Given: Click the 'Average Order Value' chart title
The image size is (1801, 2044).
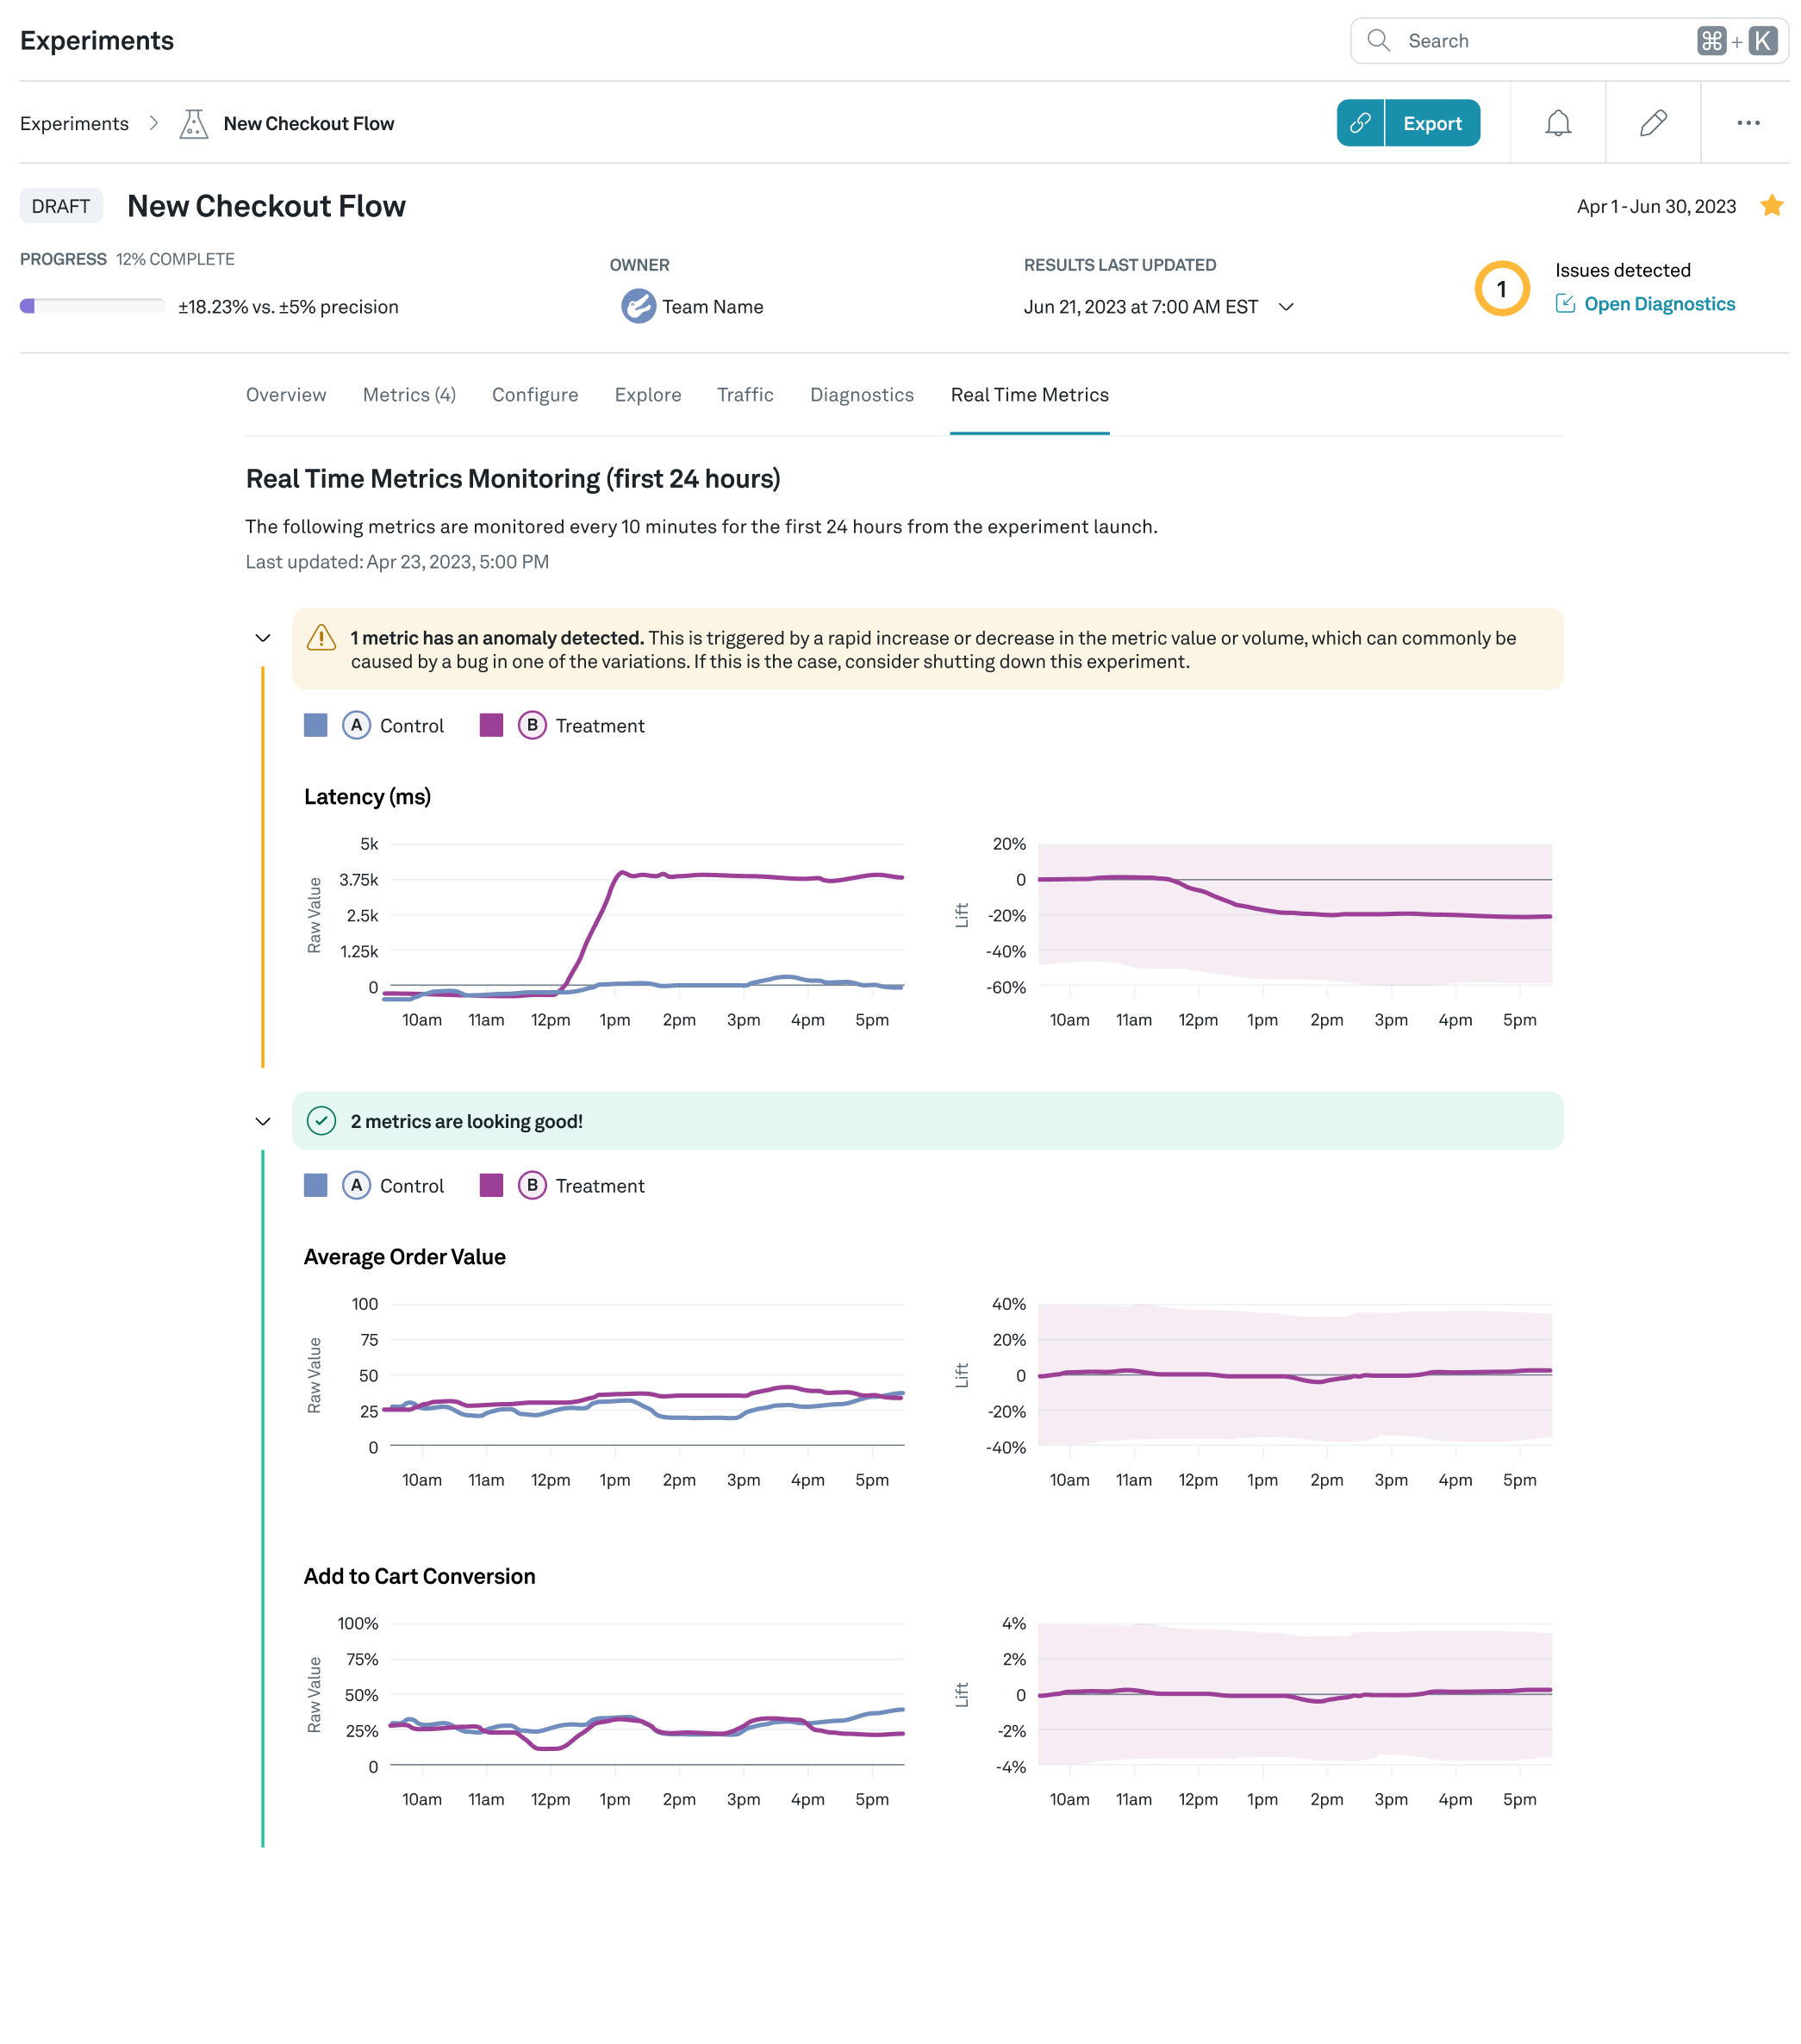Looking at the screenshot, I should [404, 1257].
